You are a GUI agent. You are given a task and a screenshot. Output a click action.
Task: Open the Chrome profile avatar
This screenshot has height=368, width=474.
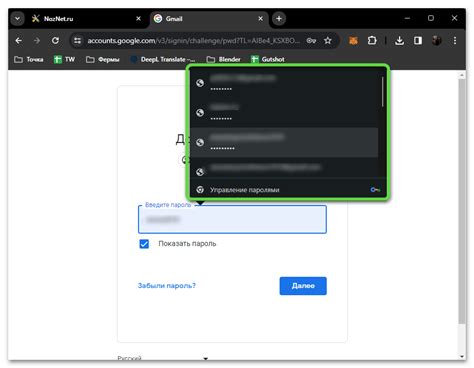pyautogui.click(x=437, y=41)
